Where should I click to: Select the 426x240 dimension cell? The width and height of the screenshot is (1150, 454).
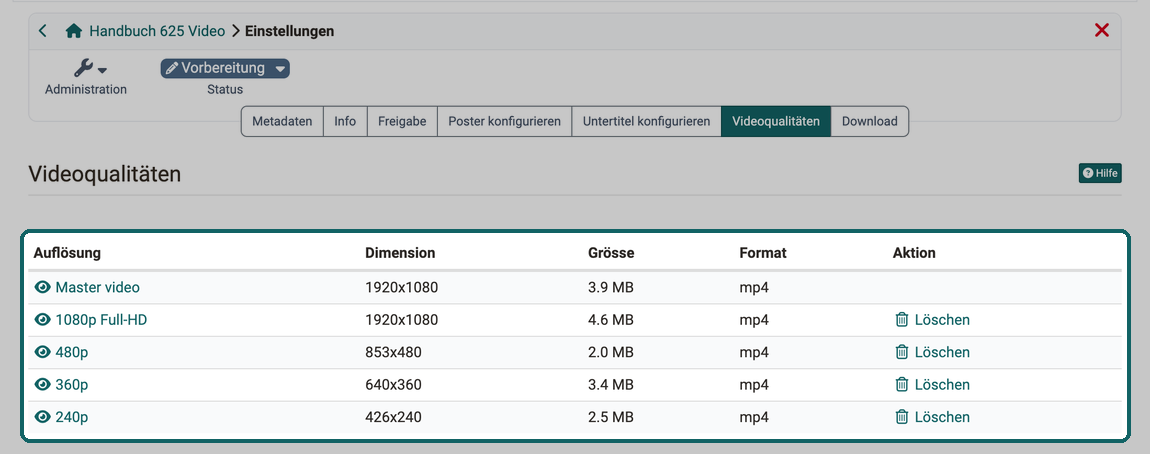(393, 417)
